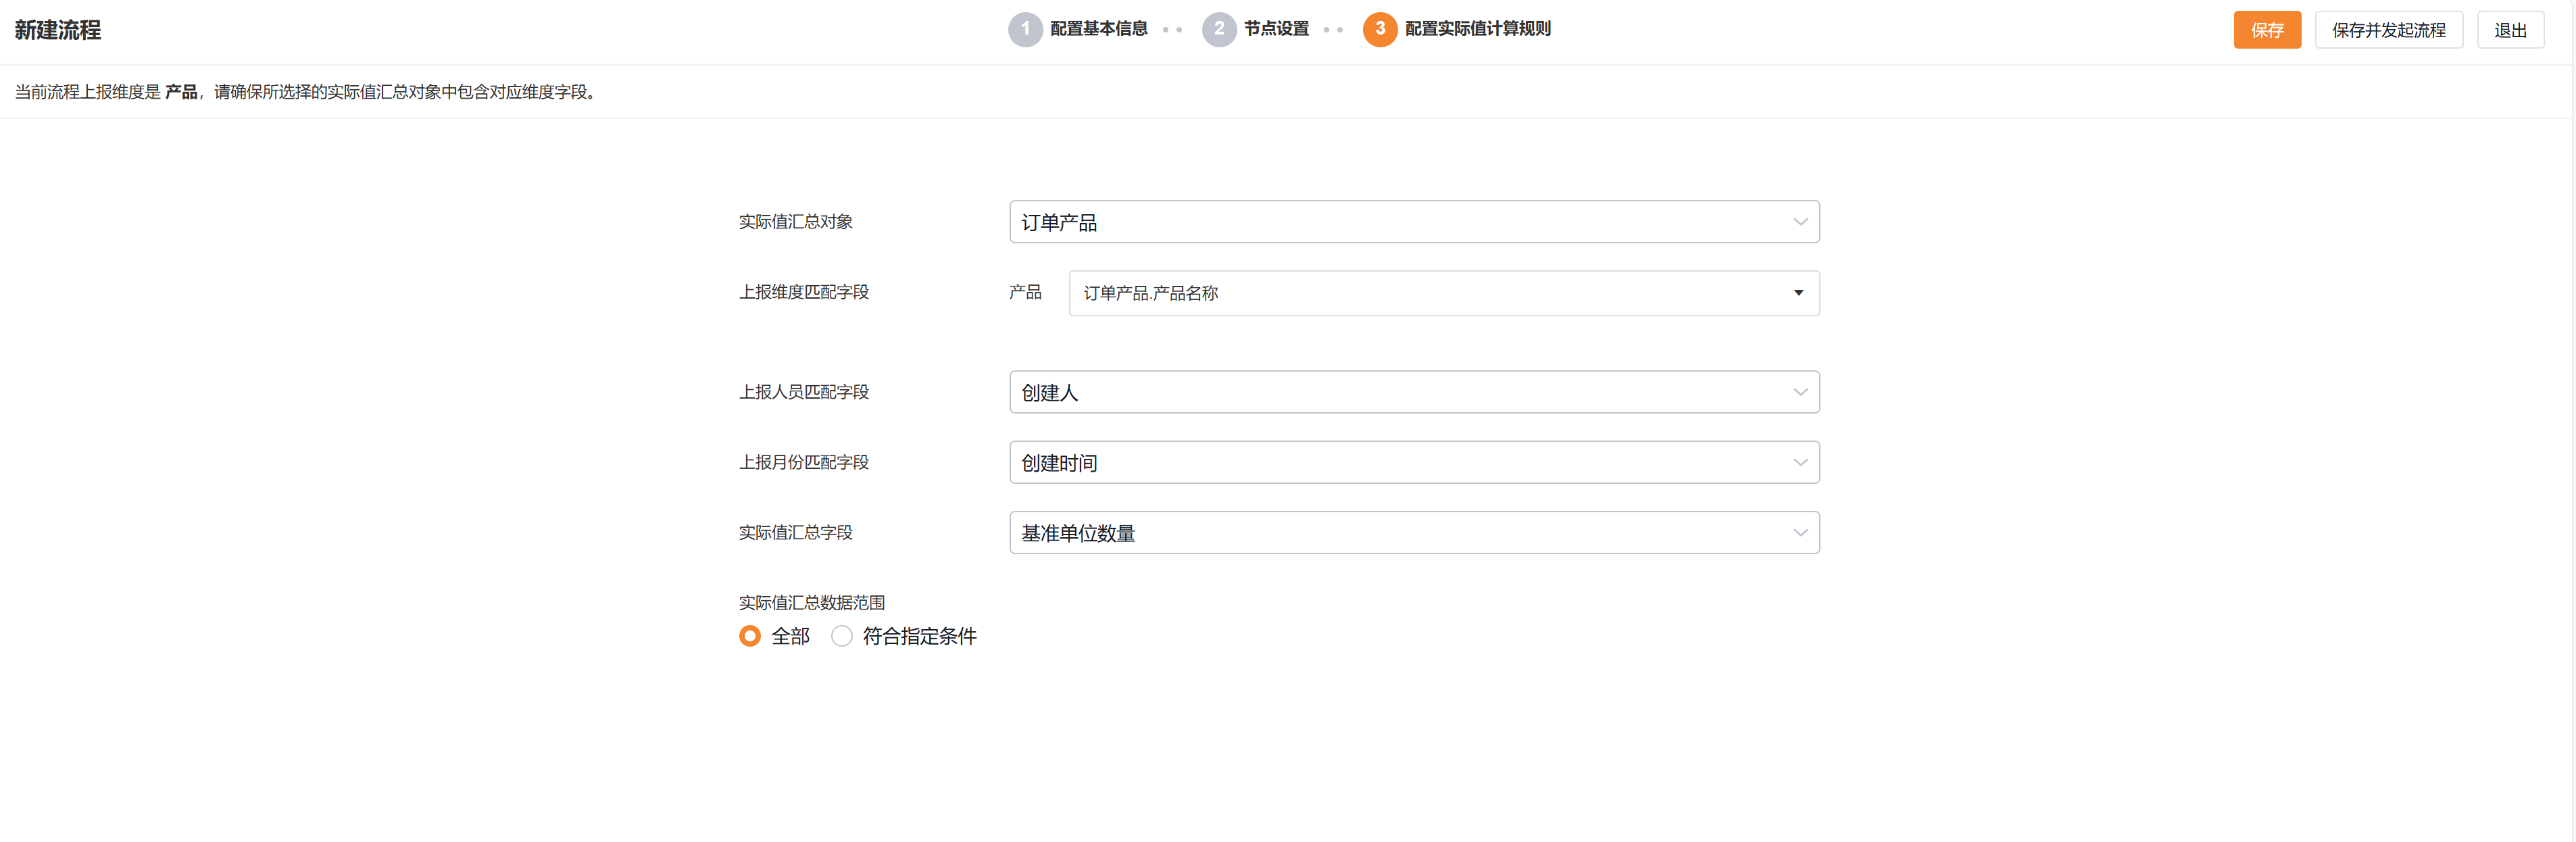
Task: Go to 配置基本信息 step
Action: pyautogui.click(x=1098, y=29)
